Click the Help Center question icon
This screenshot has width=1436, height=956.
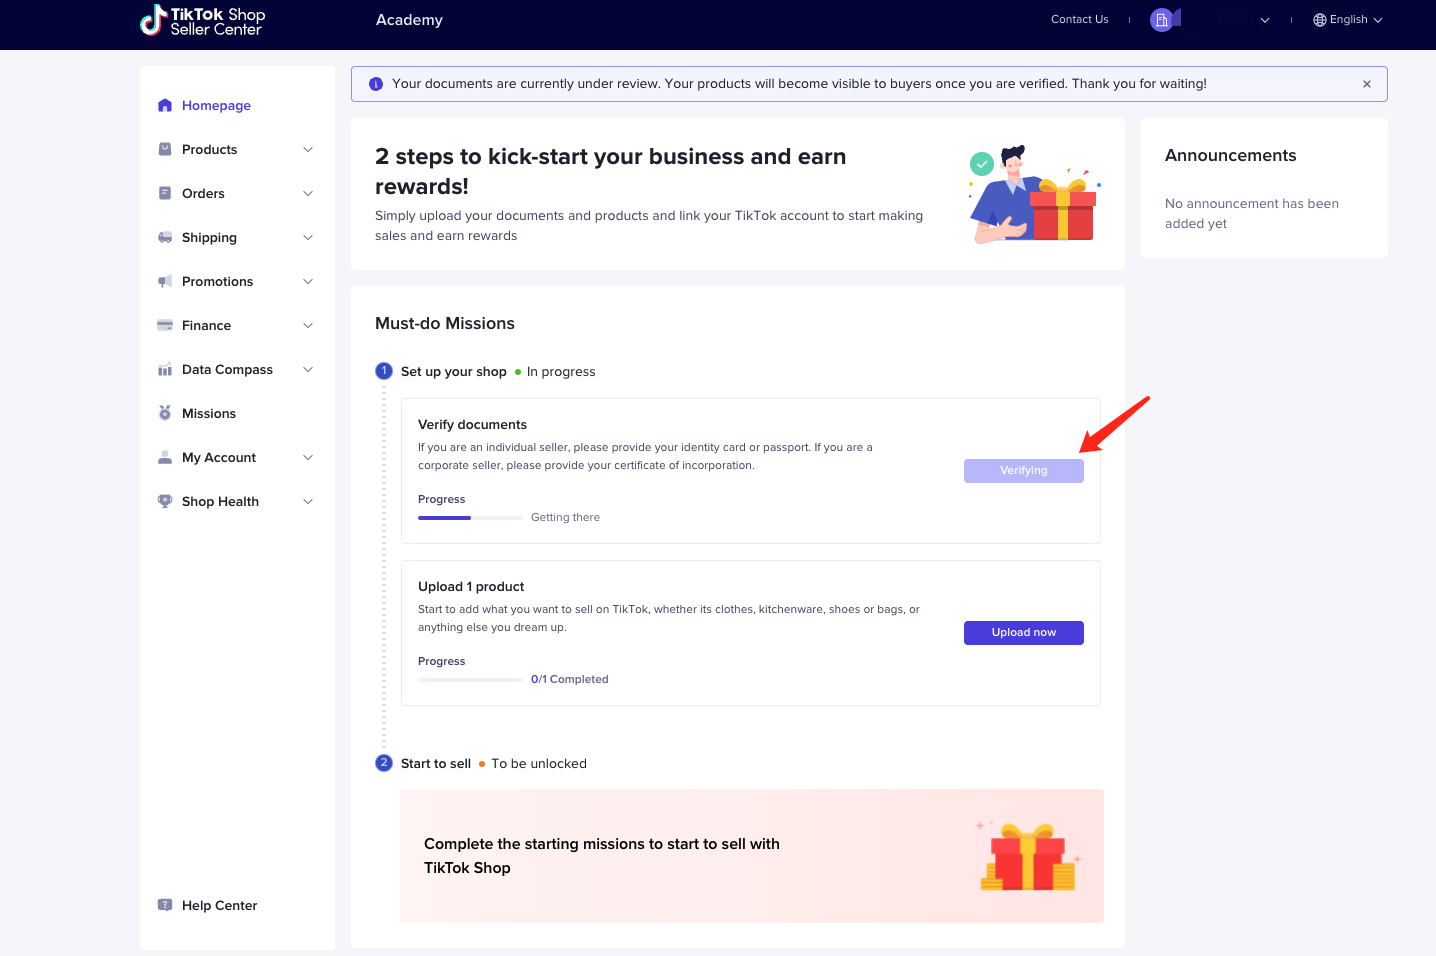(165, 905)
